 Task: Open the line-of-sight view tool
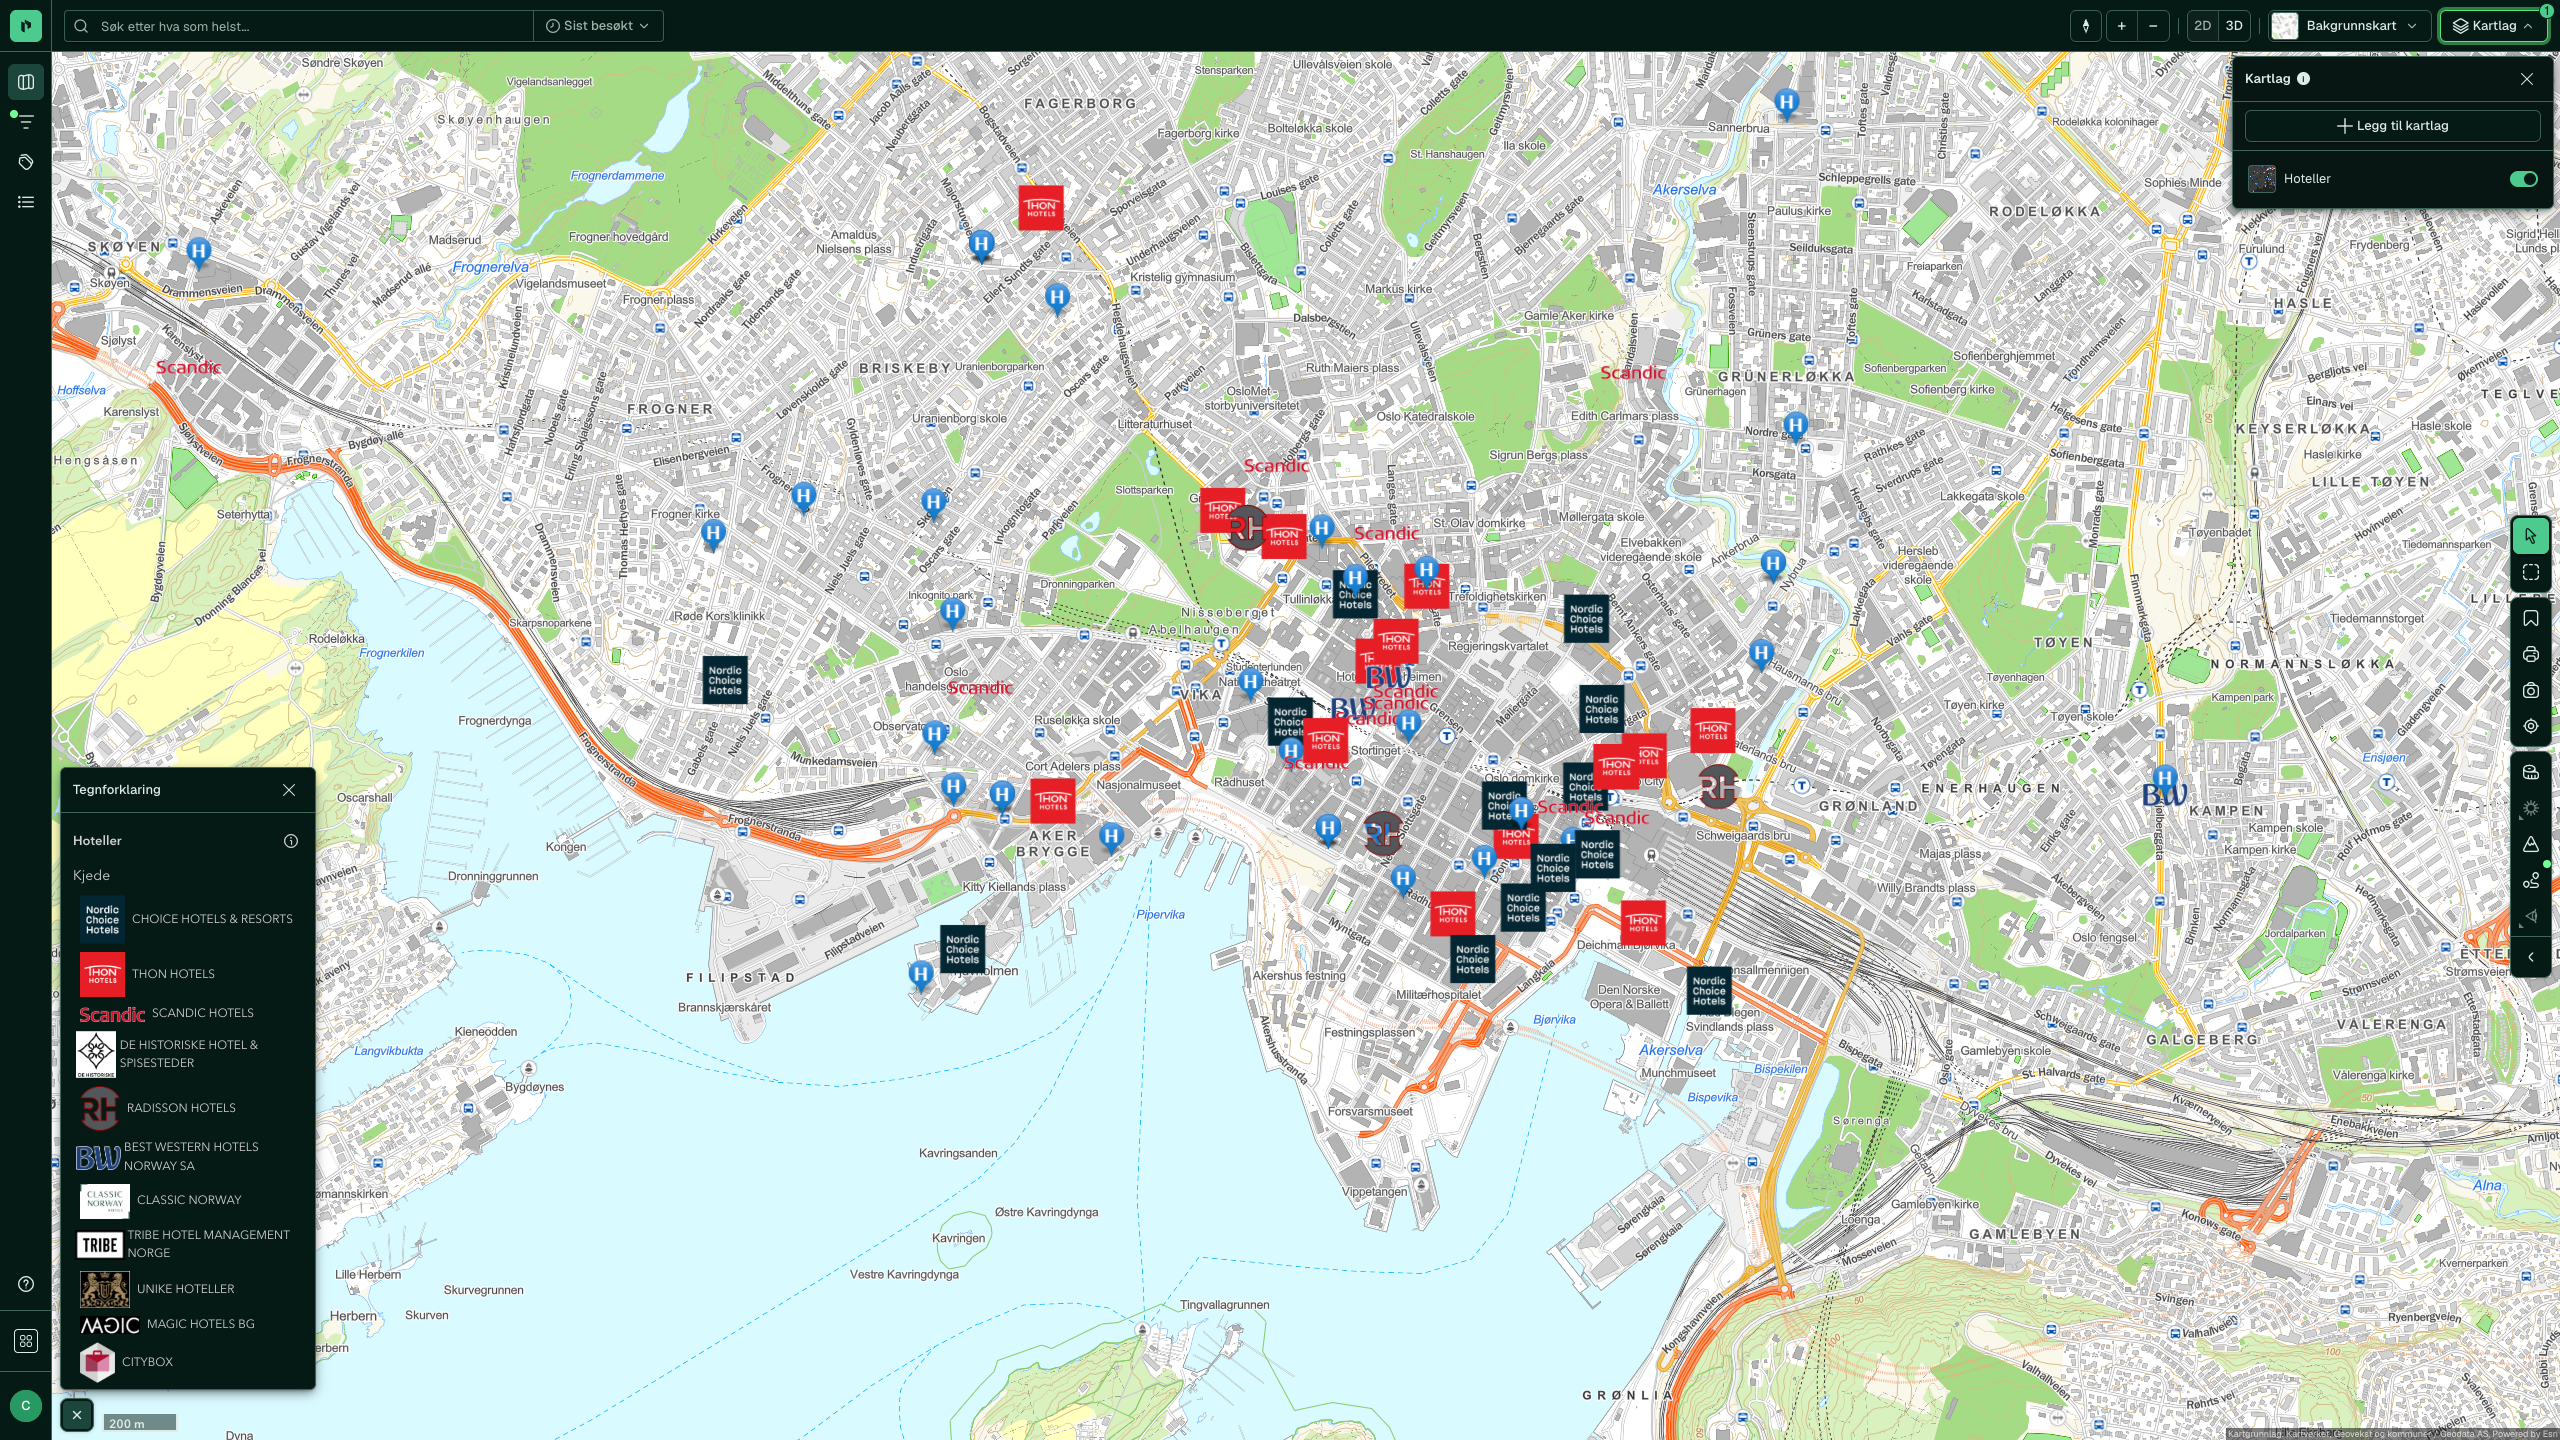coord(2531,916)
